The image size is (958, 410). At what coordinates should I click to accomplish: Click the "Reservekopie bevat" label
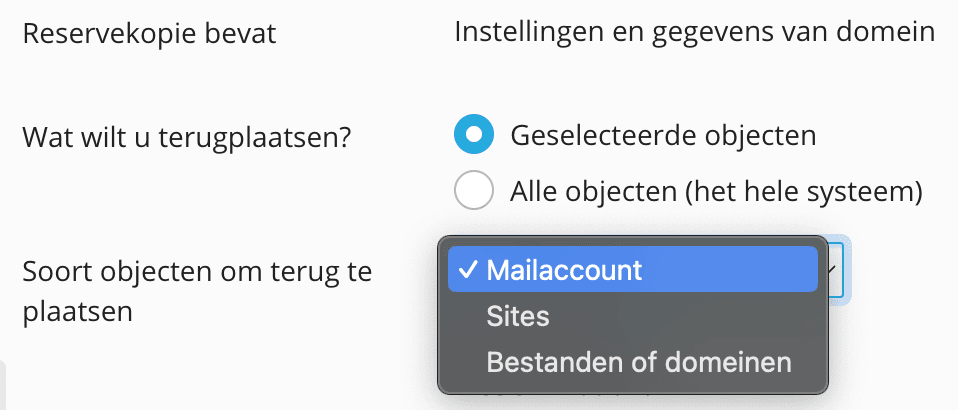[149, 34]
